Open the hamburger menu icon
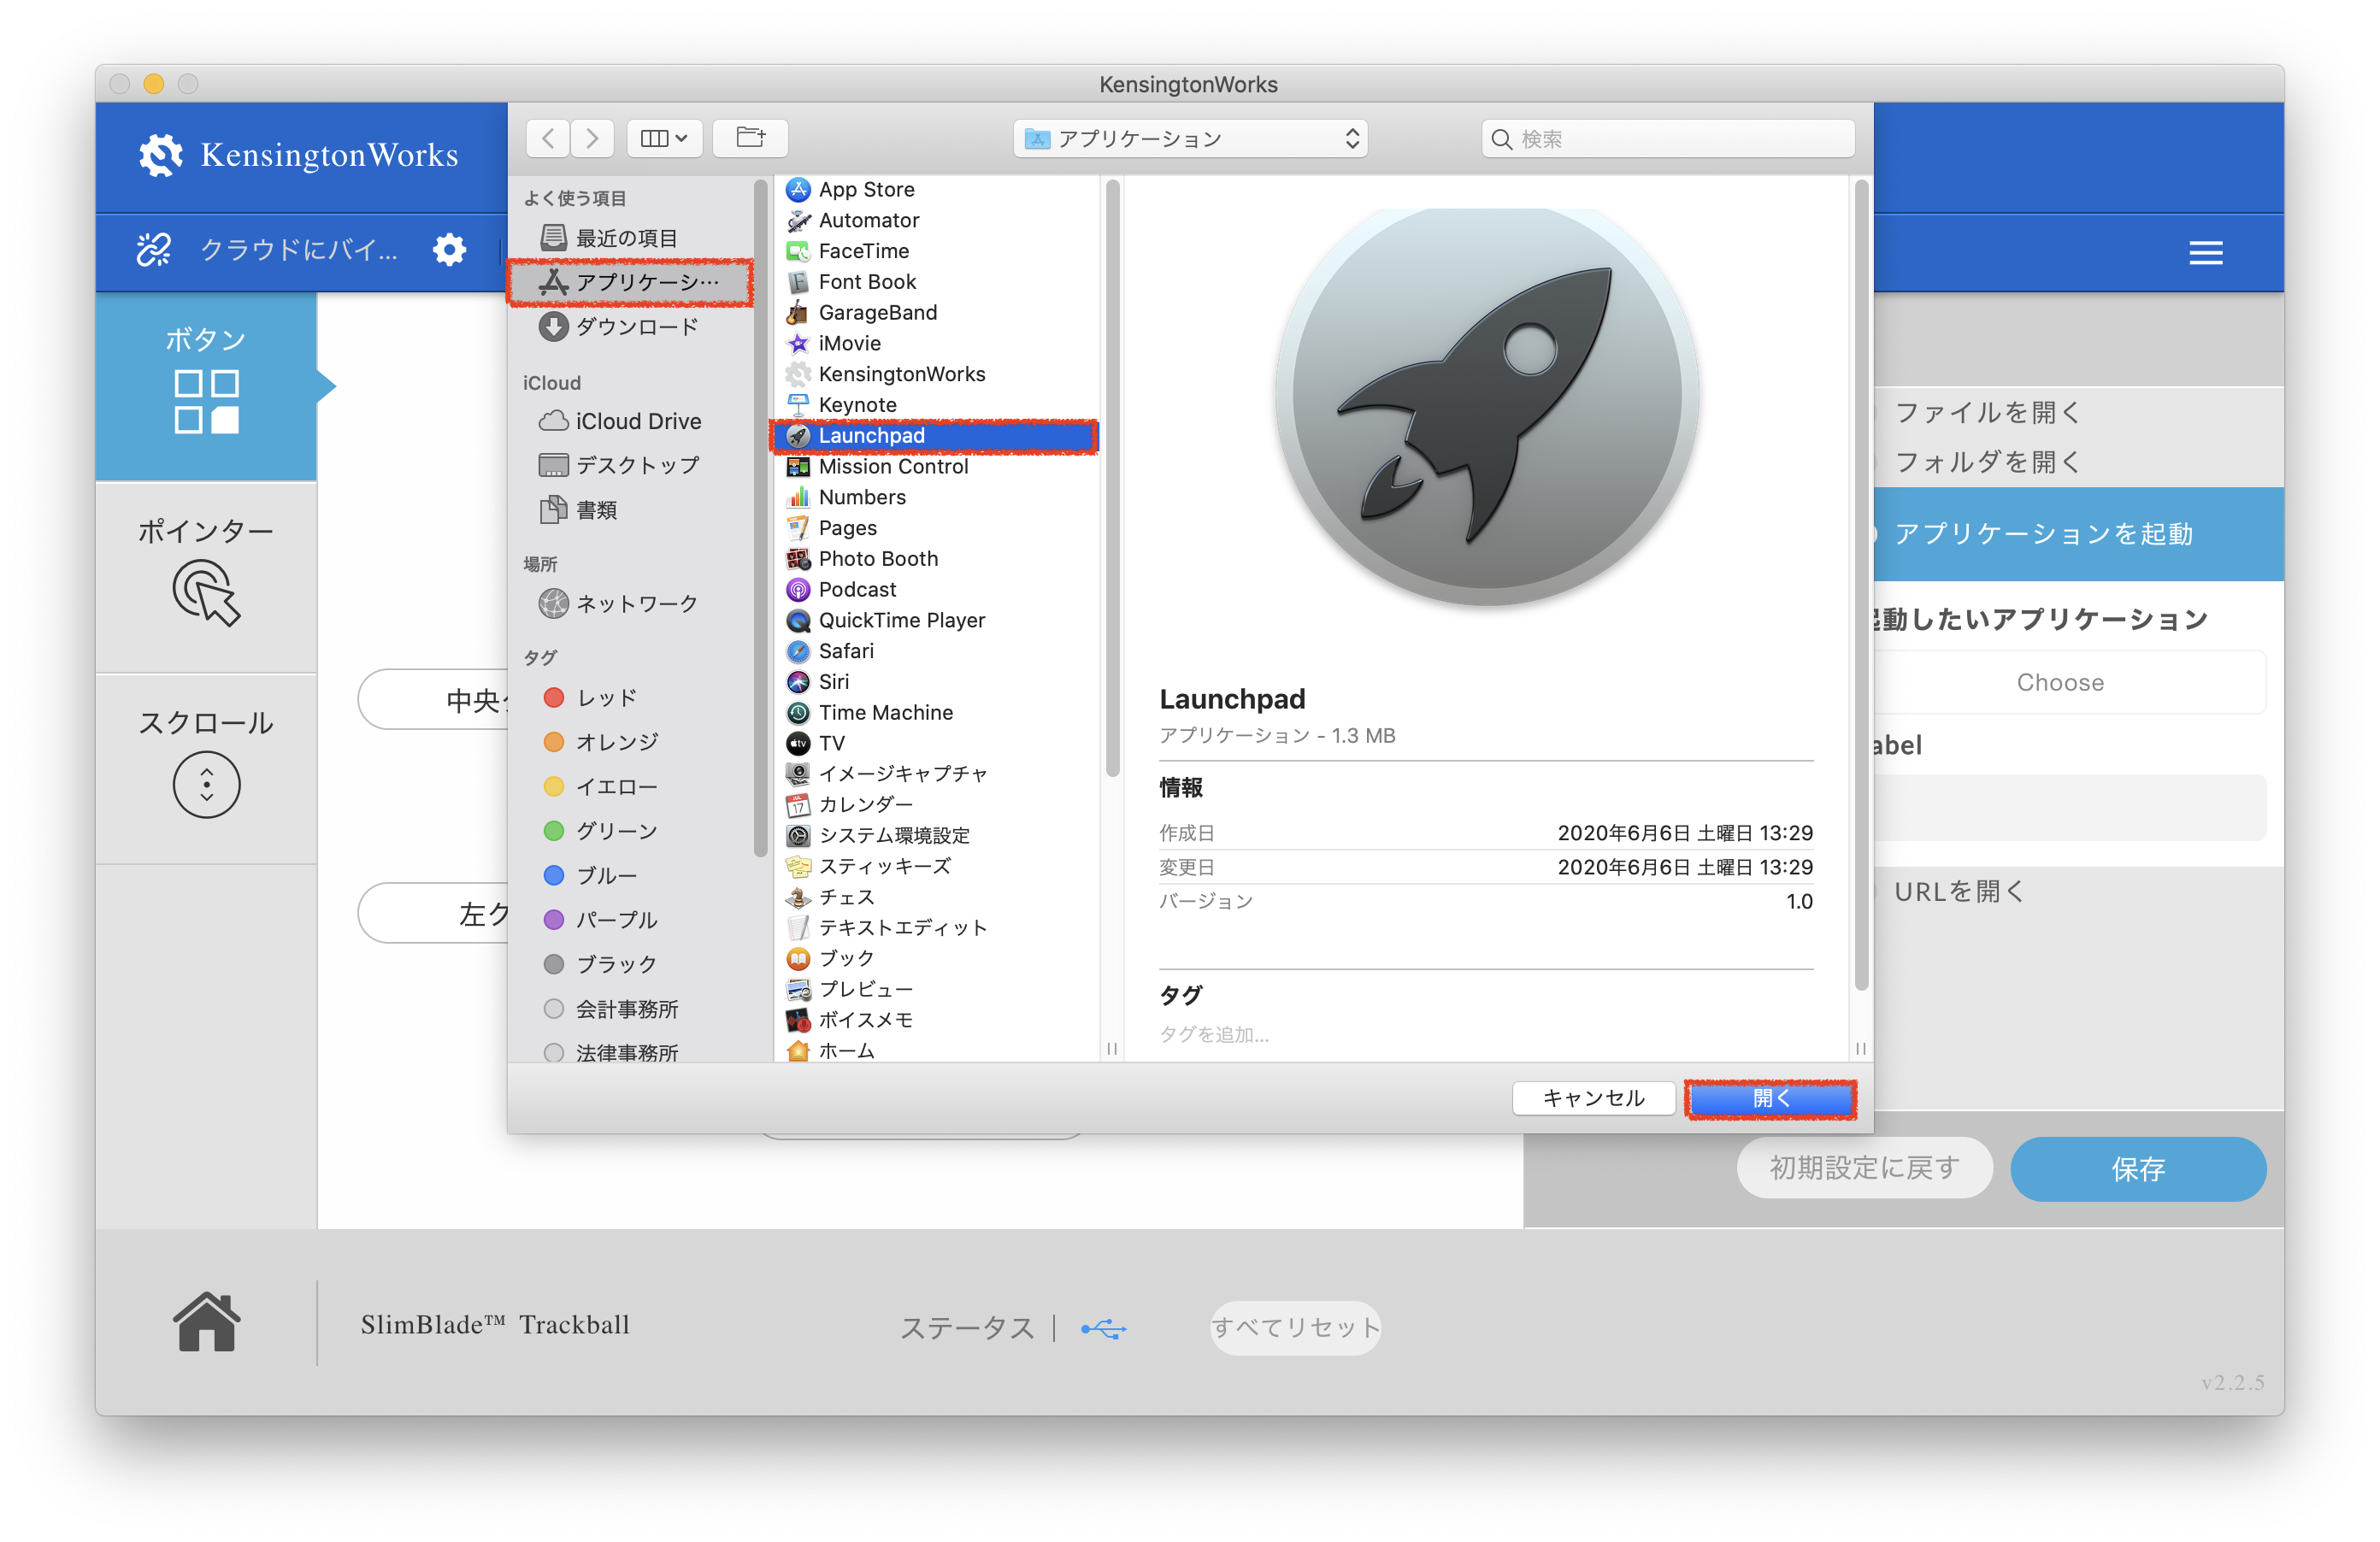Image resolution: width=2380 pixels, height=1542 pixels. pos(2205,253)
